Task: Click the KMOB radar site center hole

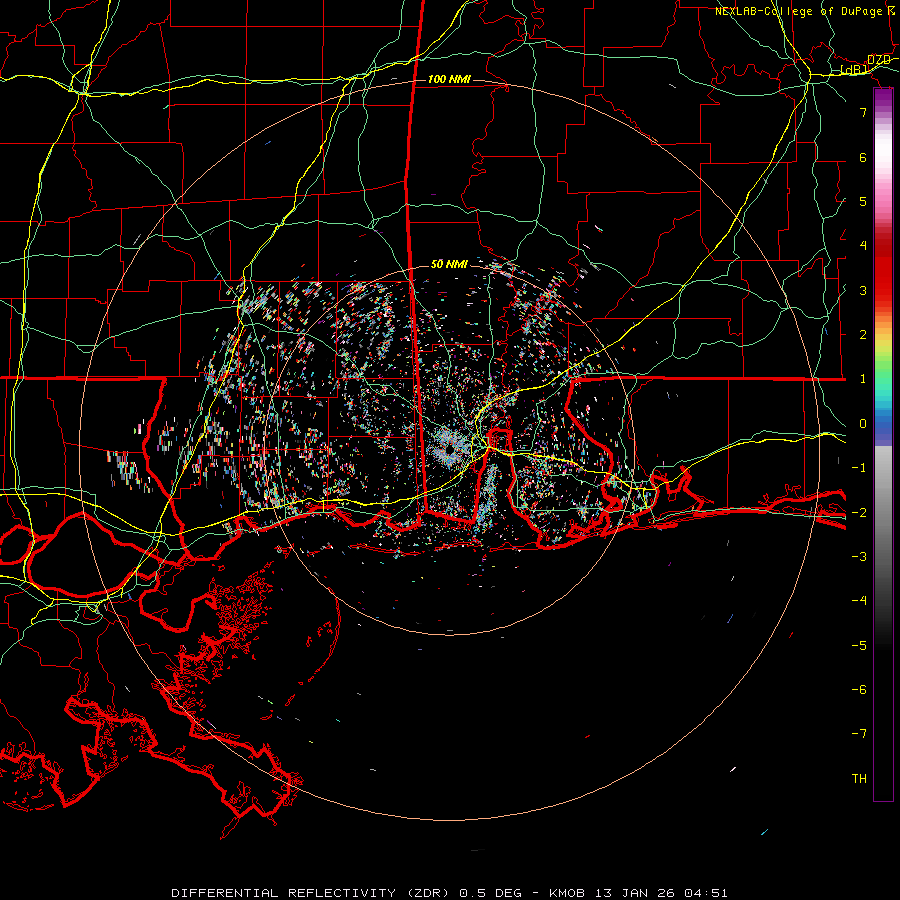Action: tap(449, 450)
